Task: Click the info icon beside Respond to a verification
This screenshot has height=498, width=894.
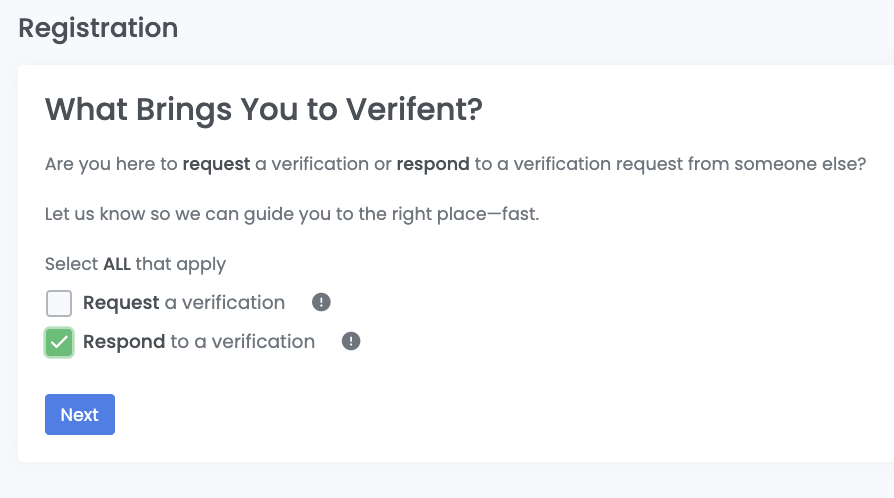Action: point(351,341)
